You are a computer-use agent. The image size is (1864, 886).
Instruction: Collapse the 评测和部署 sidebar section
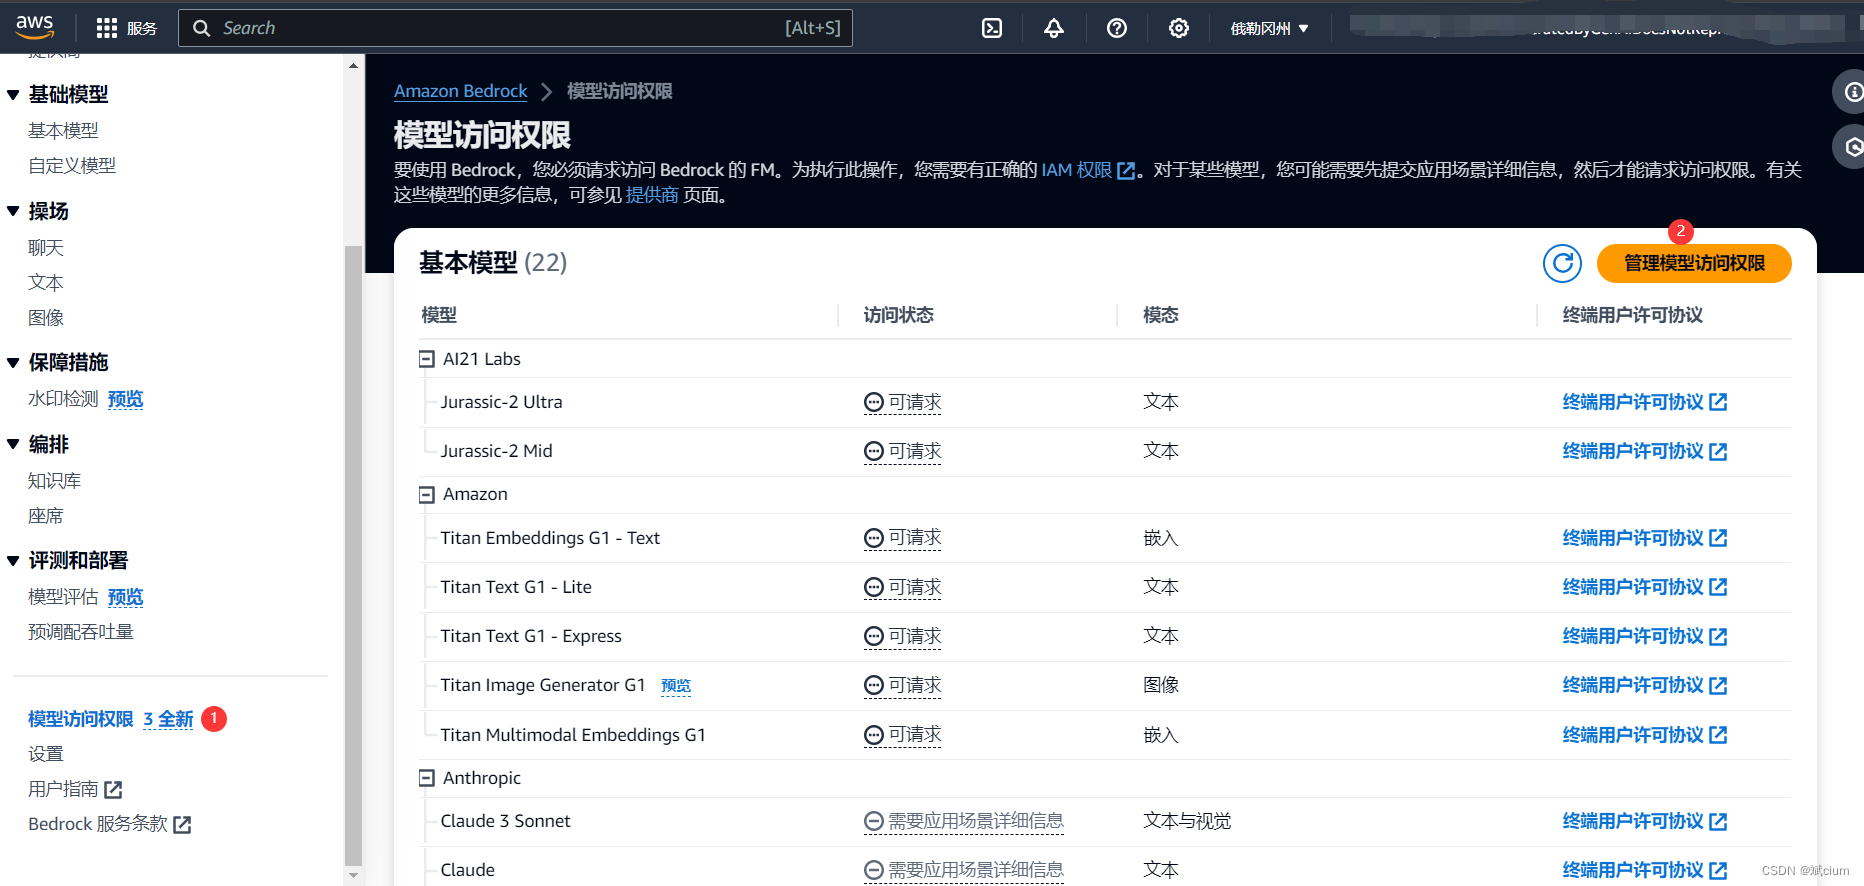pos(13,561)
